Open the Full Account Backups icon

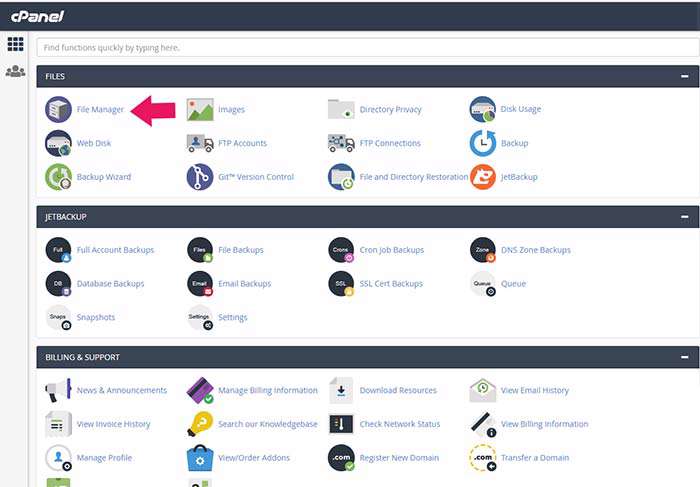pyautogui.click(x=58, y=250)
